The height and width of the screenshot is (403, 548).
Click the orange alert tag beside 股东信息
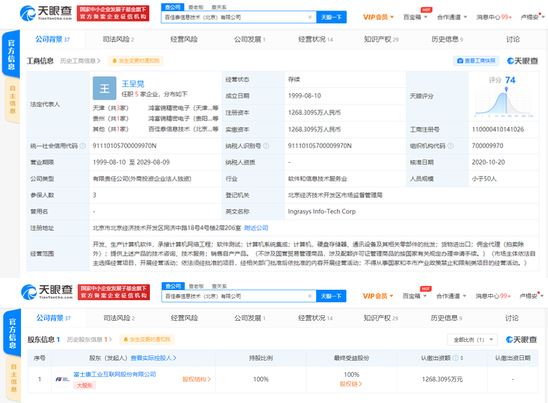click(147, 339)
